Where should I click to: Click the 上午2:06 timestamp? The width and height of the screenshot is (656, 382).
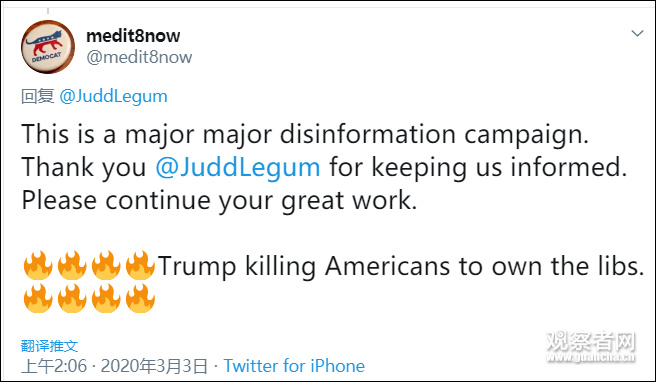[54, 366]
